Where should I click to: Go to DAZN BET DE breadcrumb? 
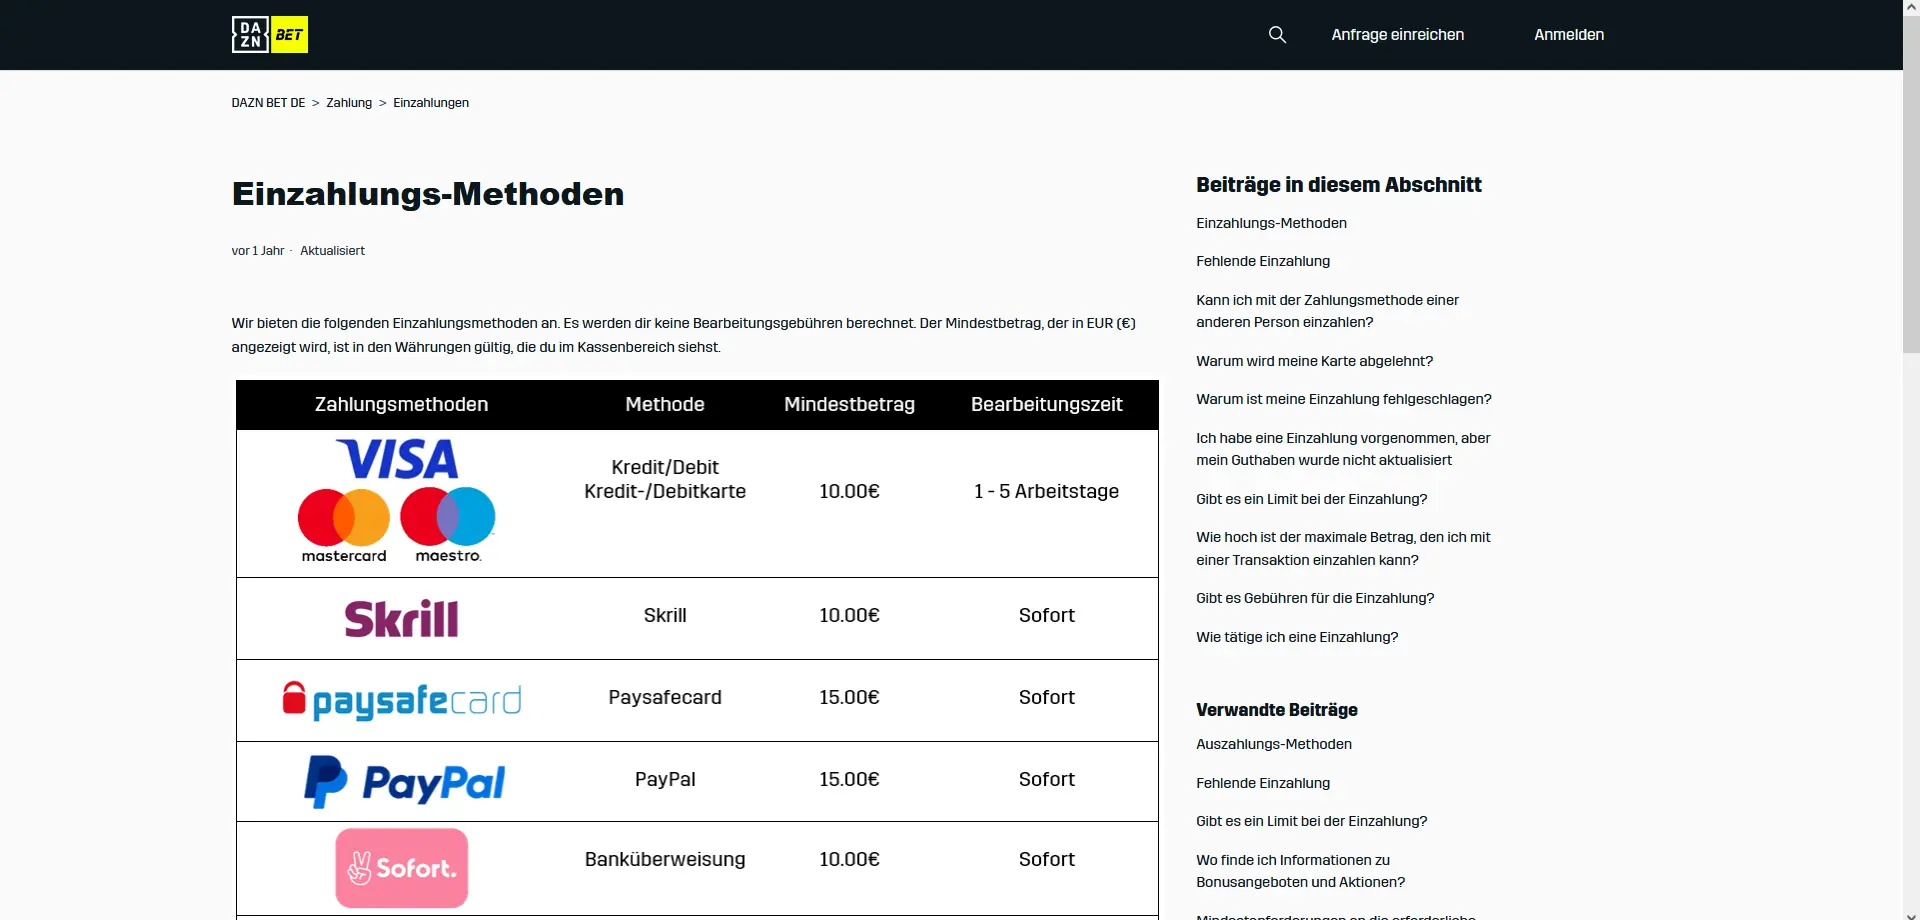point(268,103)
